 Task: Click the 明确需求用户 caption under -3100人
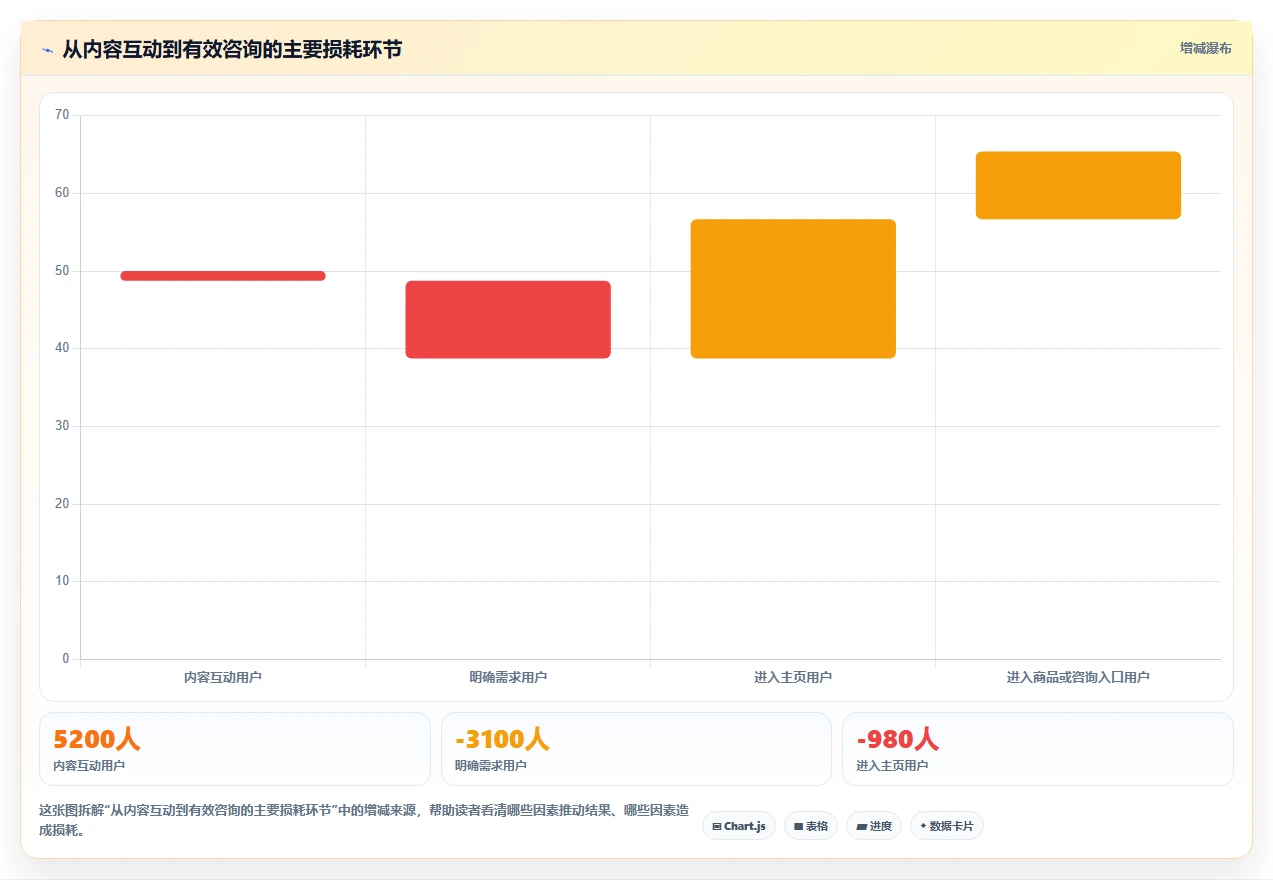point(491,766)
